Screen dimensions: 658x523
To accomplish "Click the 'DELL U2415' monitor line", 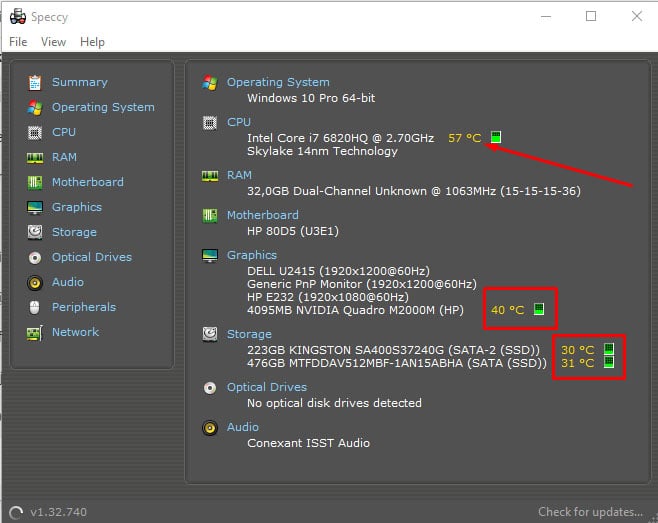I will click(x=338, y=271).
